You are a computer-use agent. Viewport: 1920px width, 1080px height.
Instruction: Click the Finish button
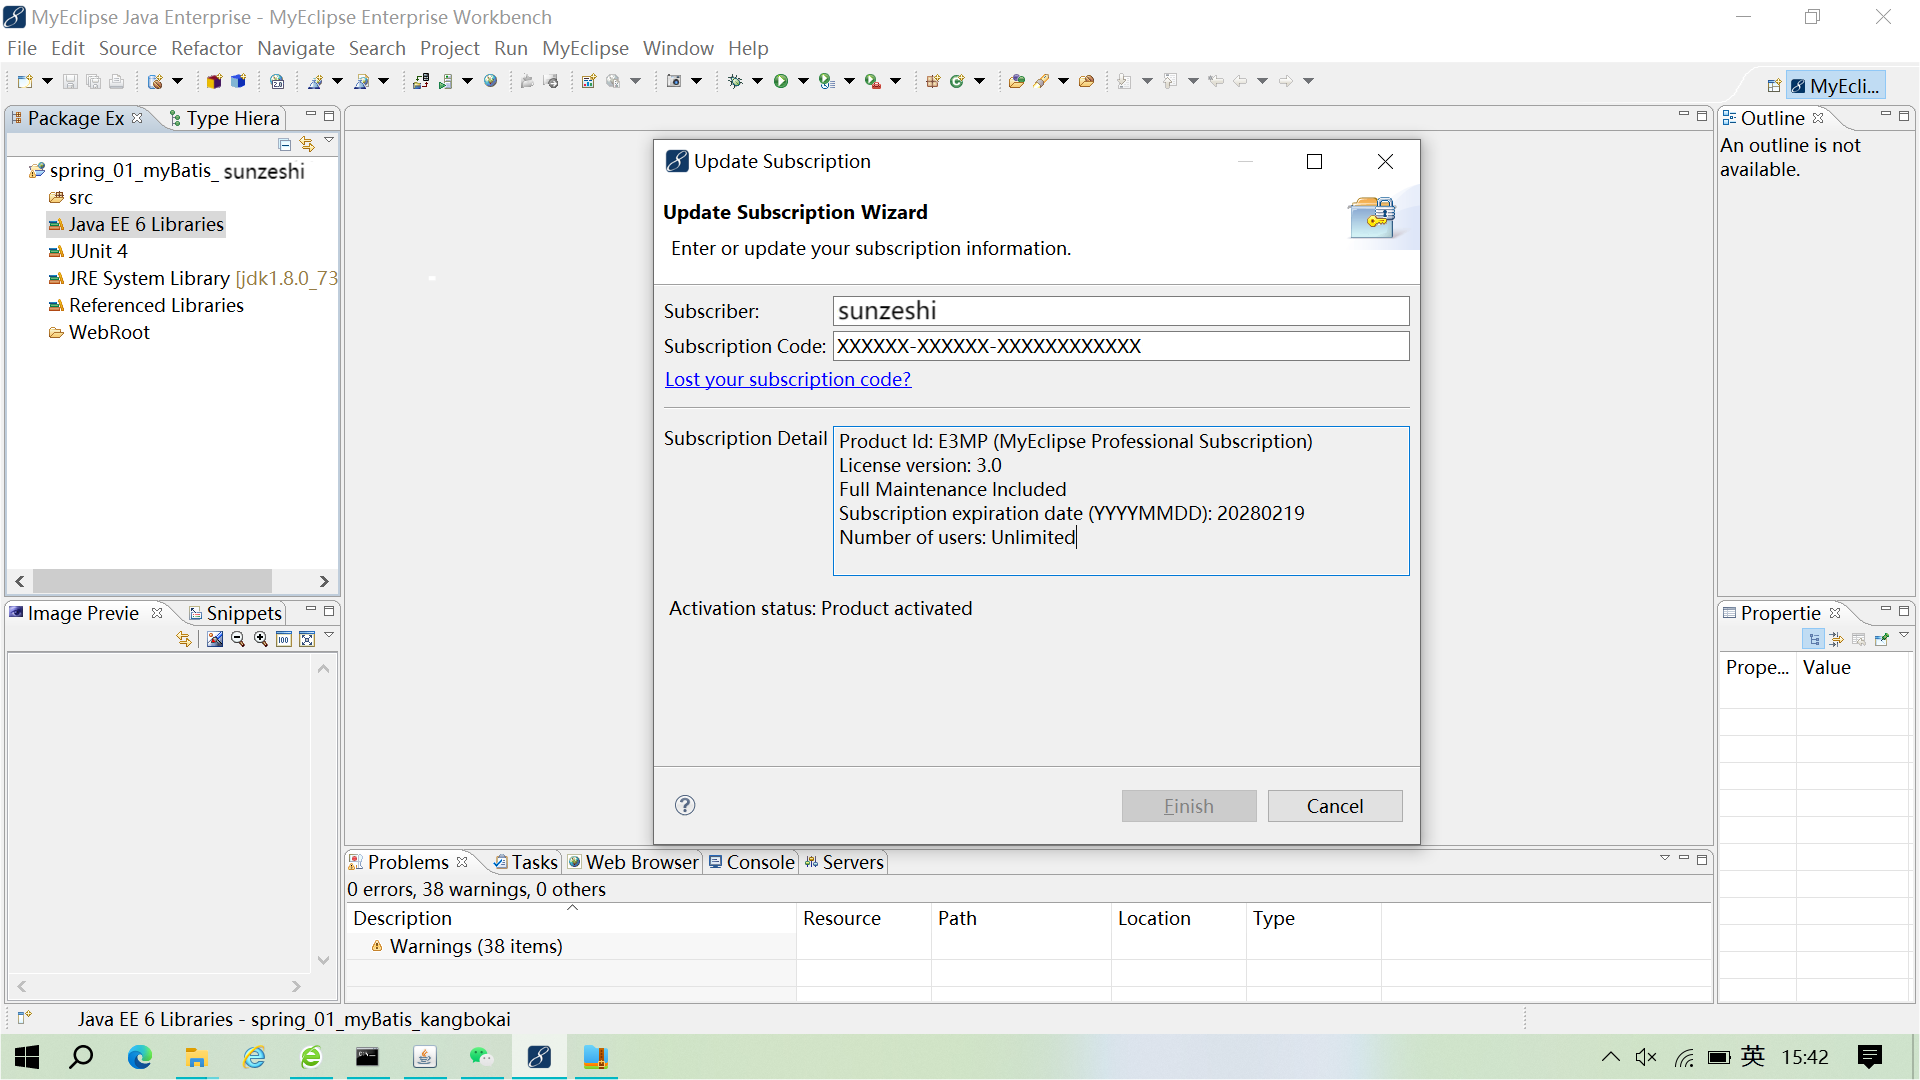pyautogui.click(x=1189, y=806)
